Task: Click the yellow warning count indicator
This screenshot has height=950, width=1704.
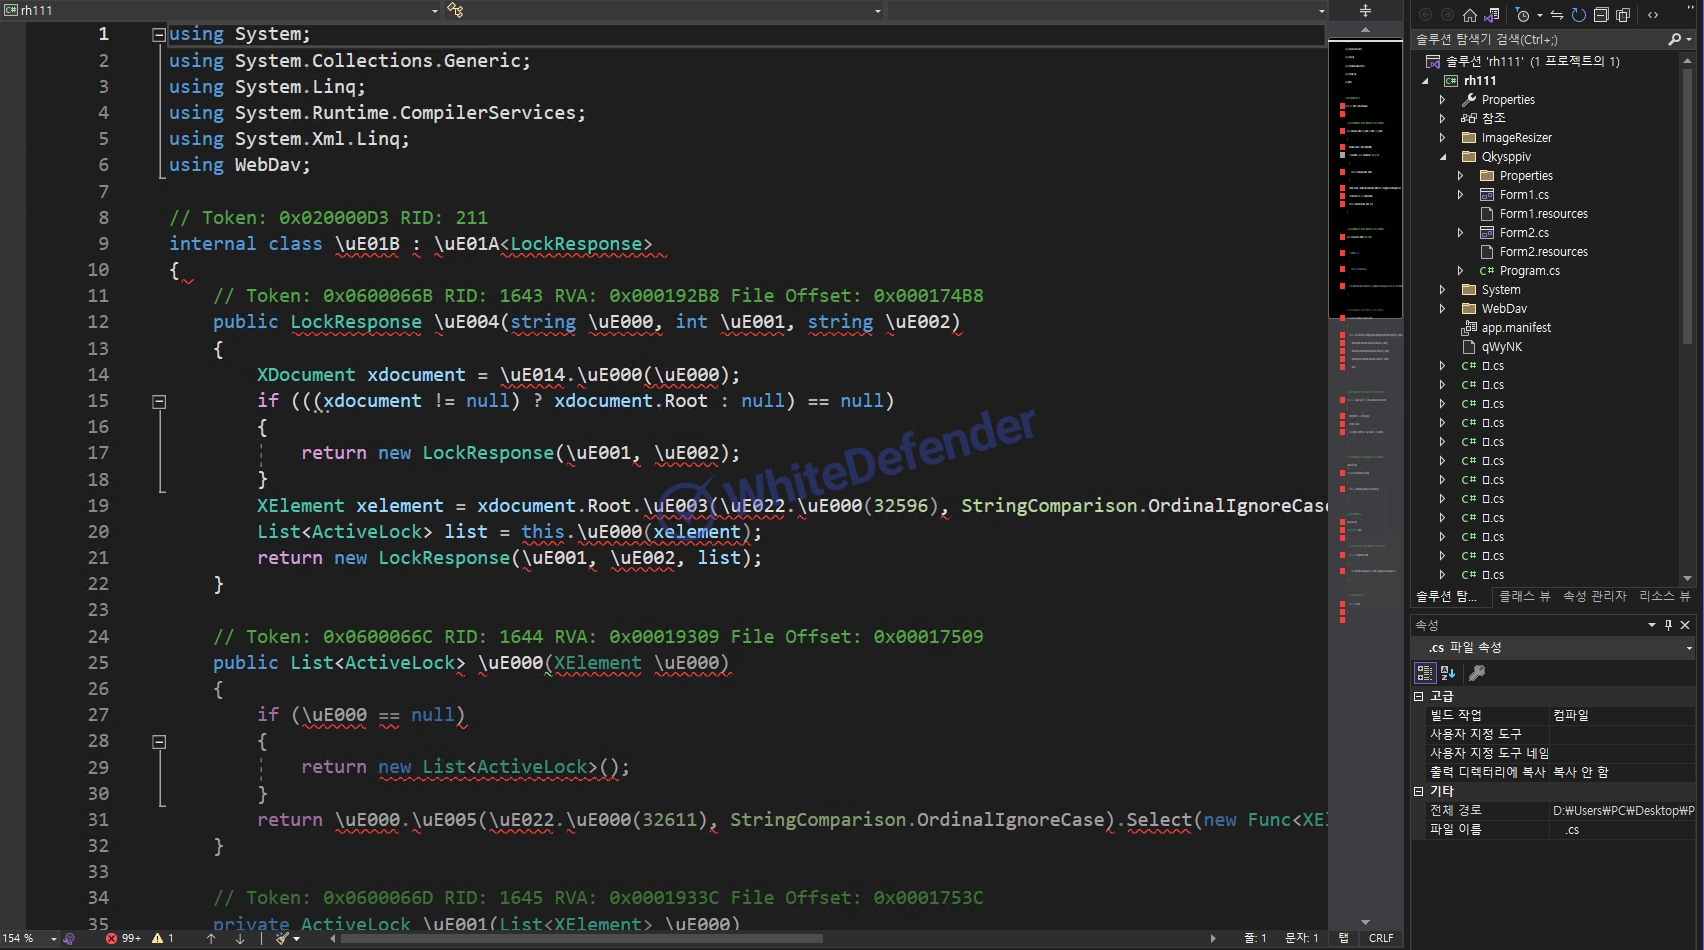Action: pyautogui.click(x=163, y=938)
